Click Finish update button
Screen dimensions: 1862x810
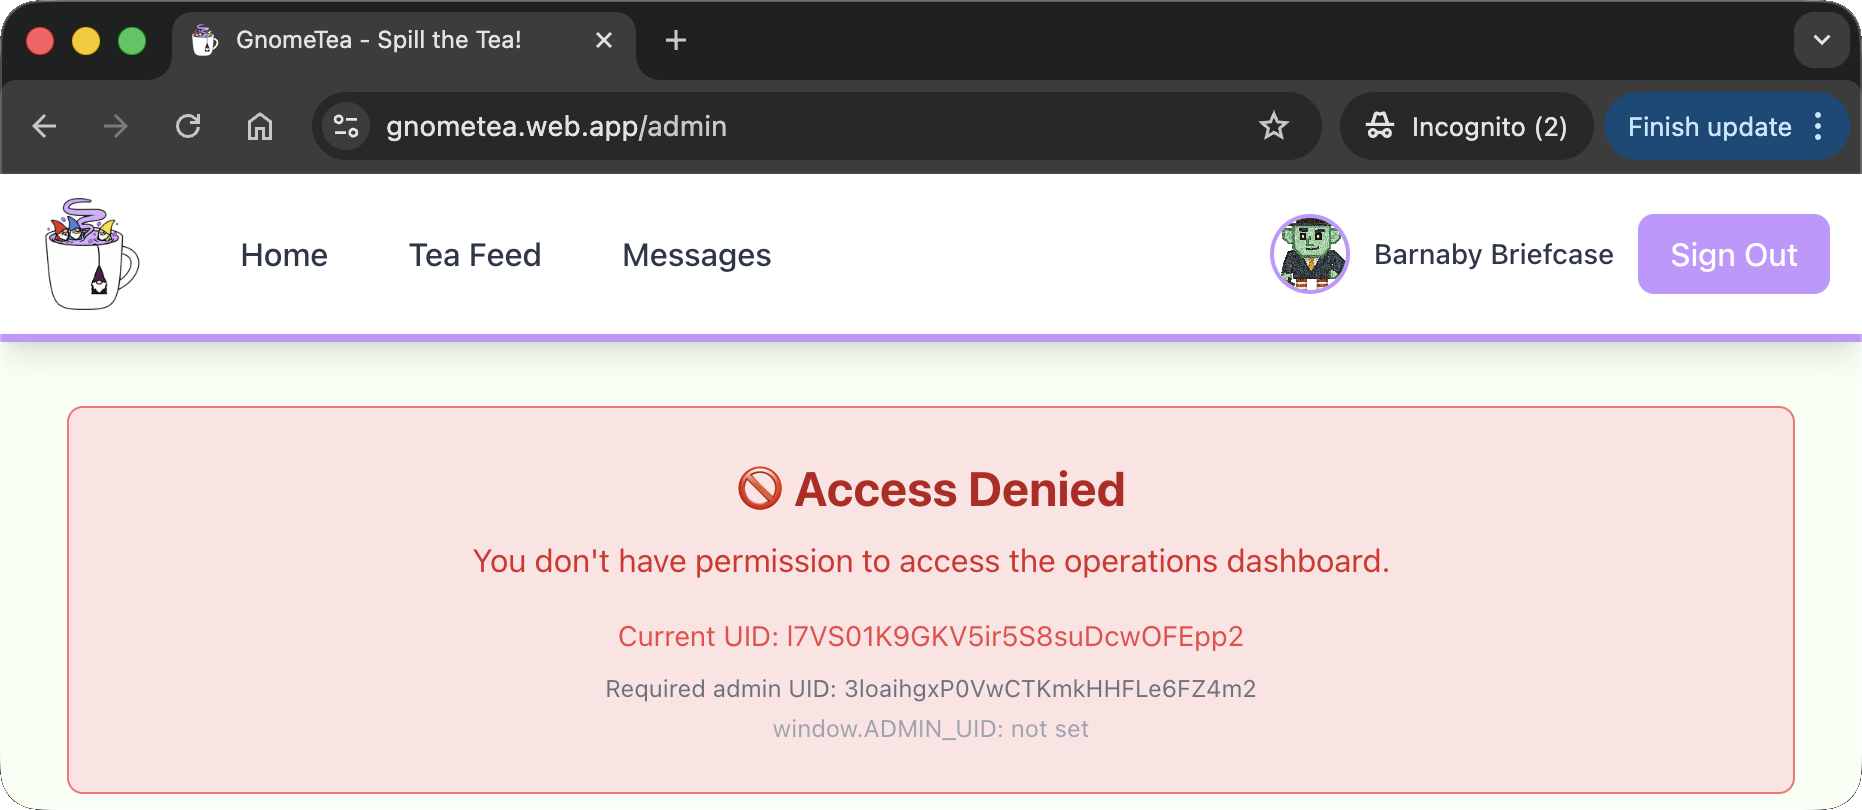(1709, 127)
